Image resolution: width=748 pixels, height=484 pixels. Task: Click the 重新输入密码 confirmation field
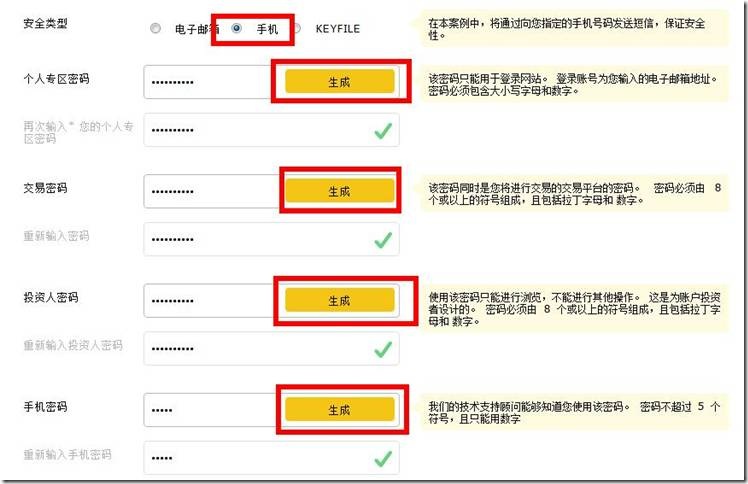[x=271, y=239]
